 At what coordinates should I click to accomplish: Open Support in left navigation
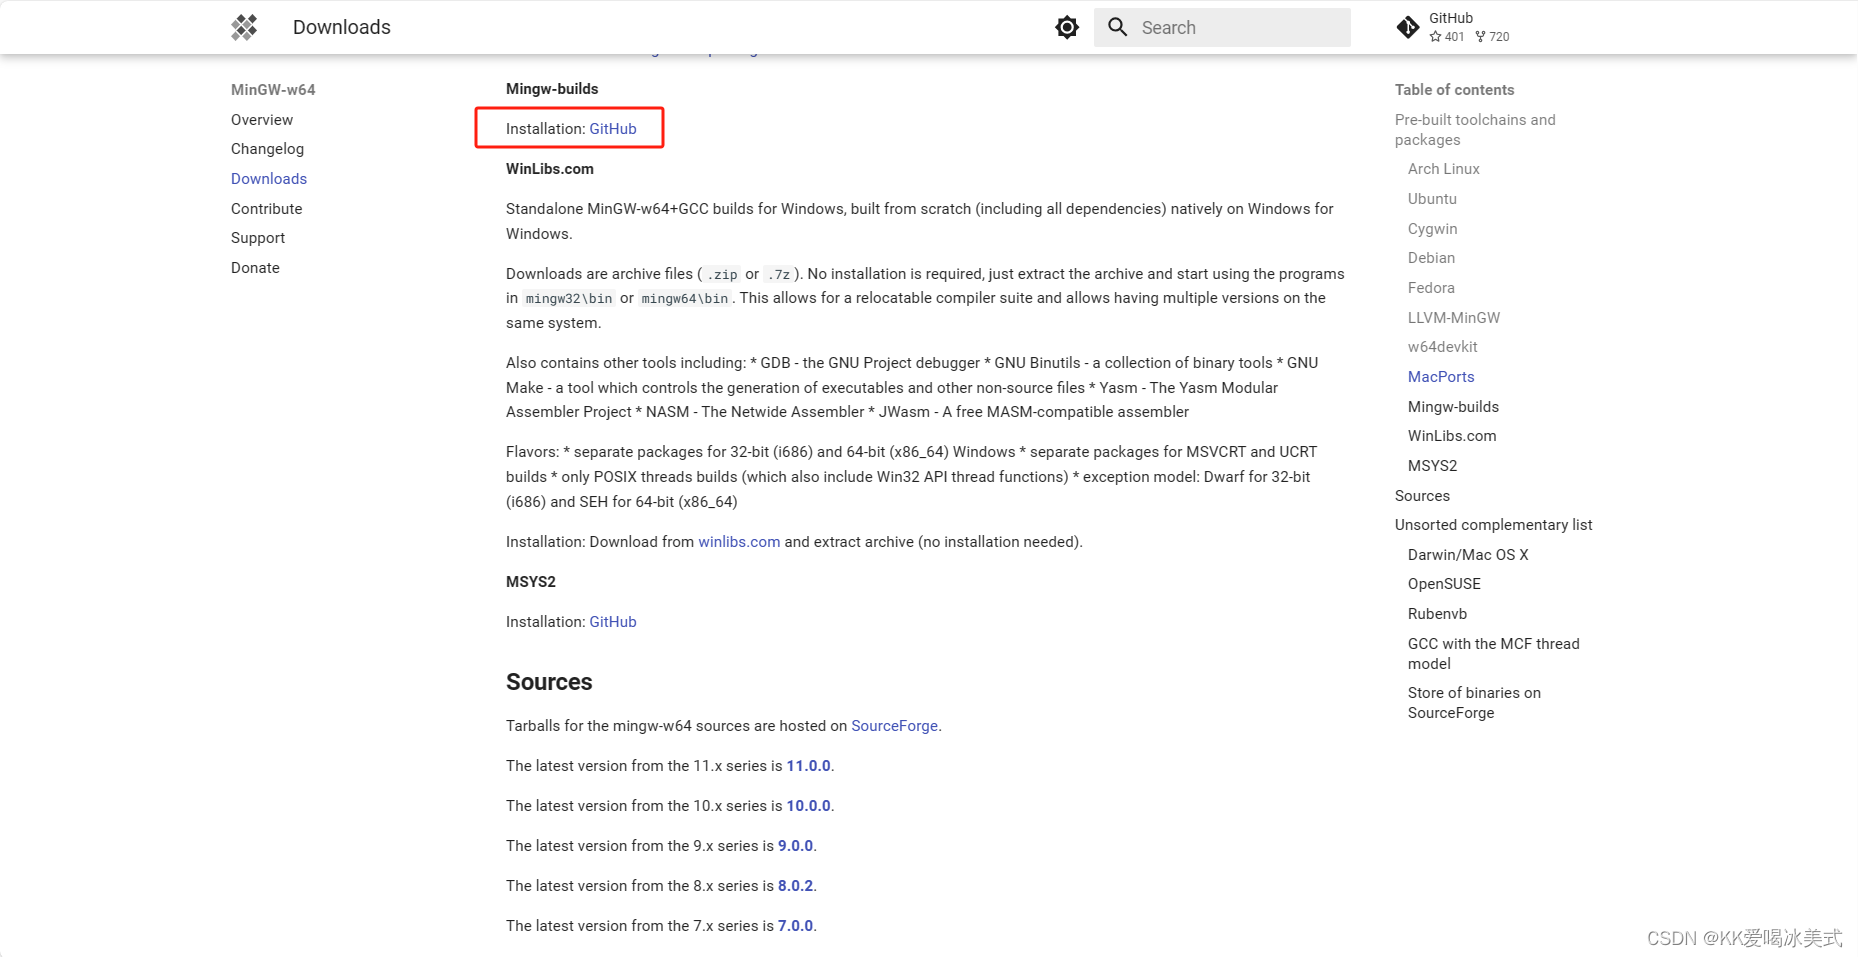pyautogui.click(x=258, y=238)
